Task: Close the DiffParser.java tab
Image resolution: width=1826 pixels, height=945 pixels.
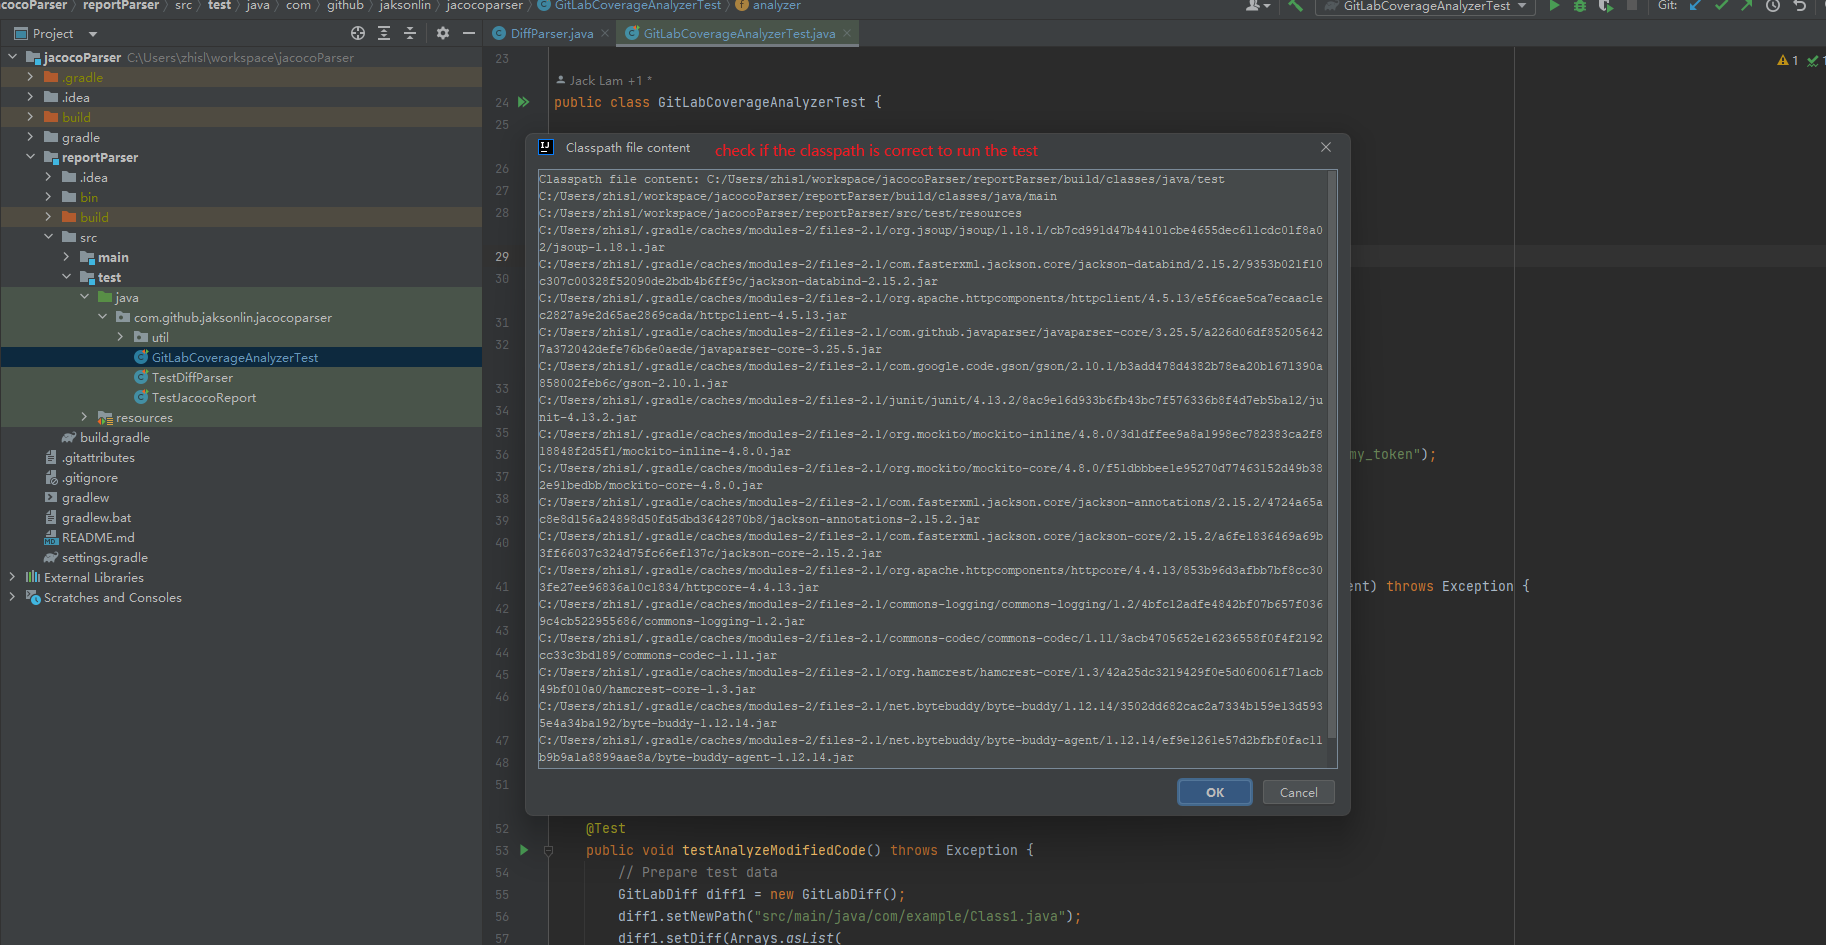Action: (x=605, y=33)
